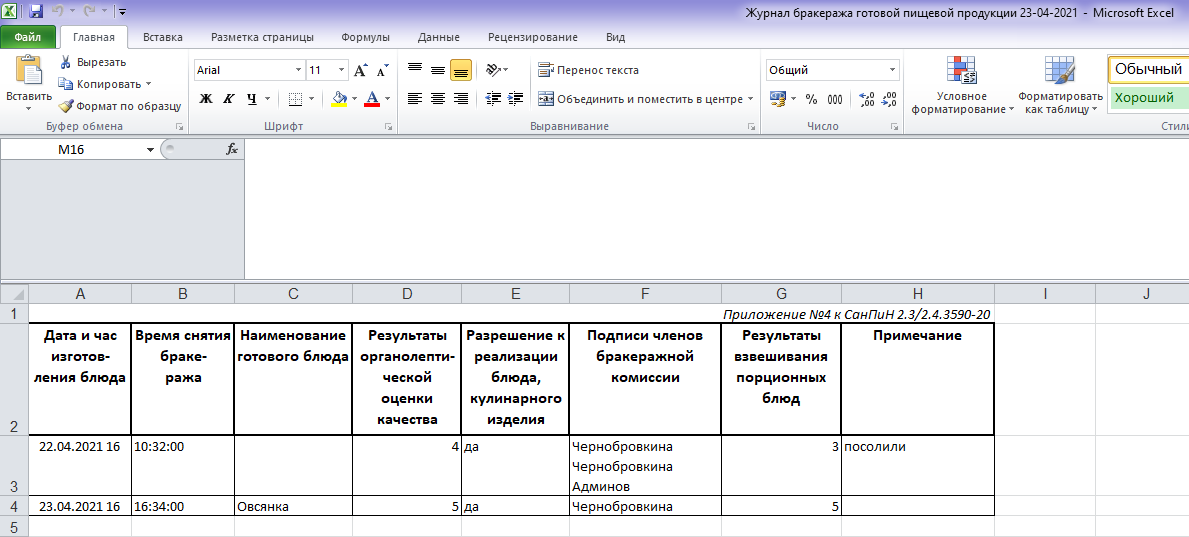The width and height of the screenshot is (1189, 537).
Task: Click the Вставить paste button
Action: (x=29, y=83)
